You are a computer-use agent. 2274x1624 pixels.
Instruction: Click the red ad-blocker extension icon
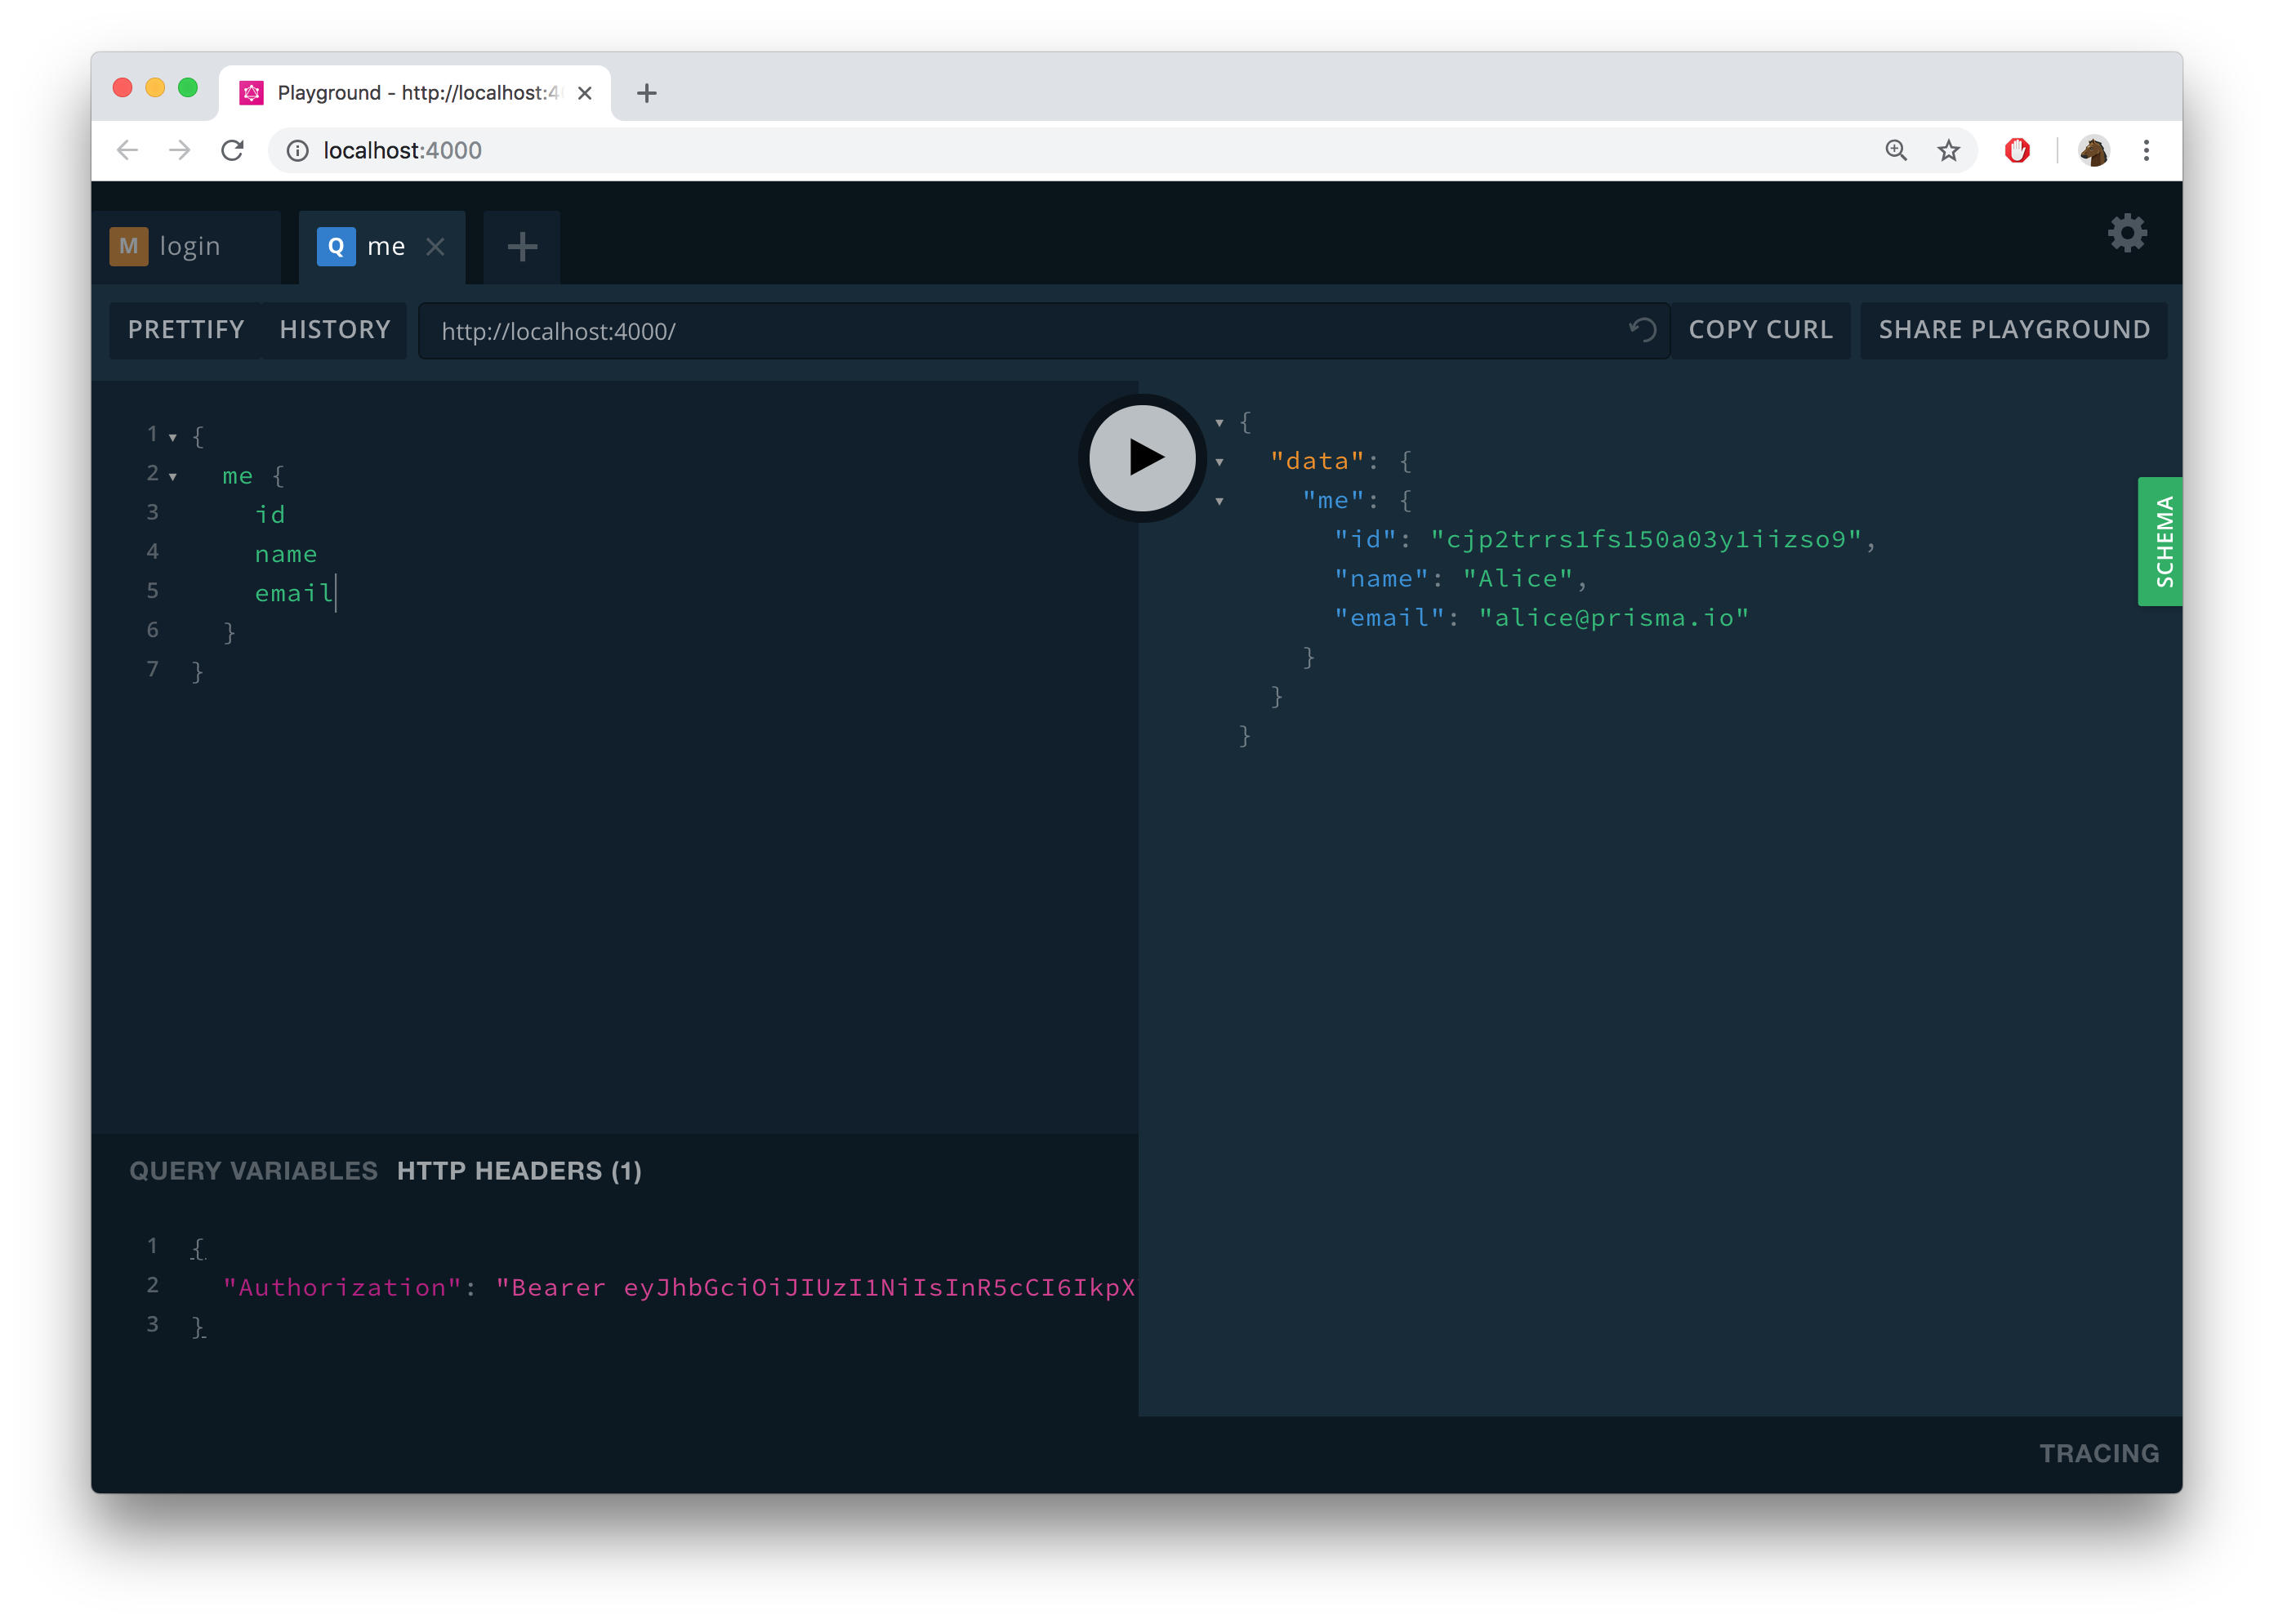(2017, 150)
